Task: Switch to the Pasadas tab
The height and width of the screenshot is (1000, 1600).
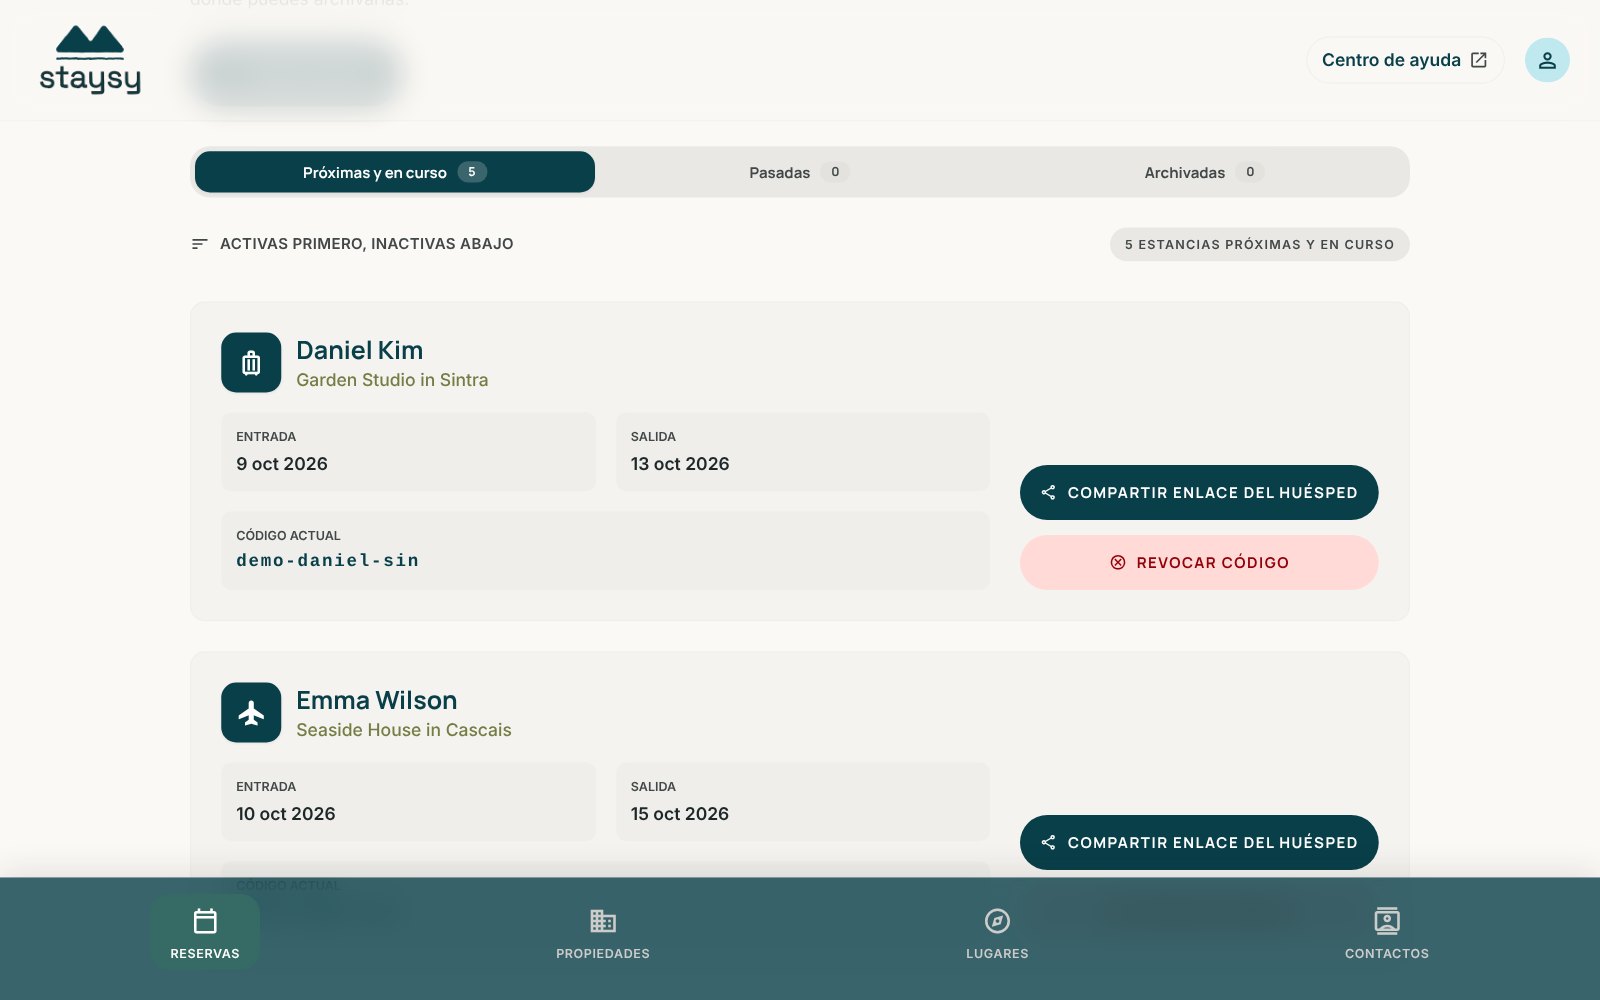Action: coord(800,172)
